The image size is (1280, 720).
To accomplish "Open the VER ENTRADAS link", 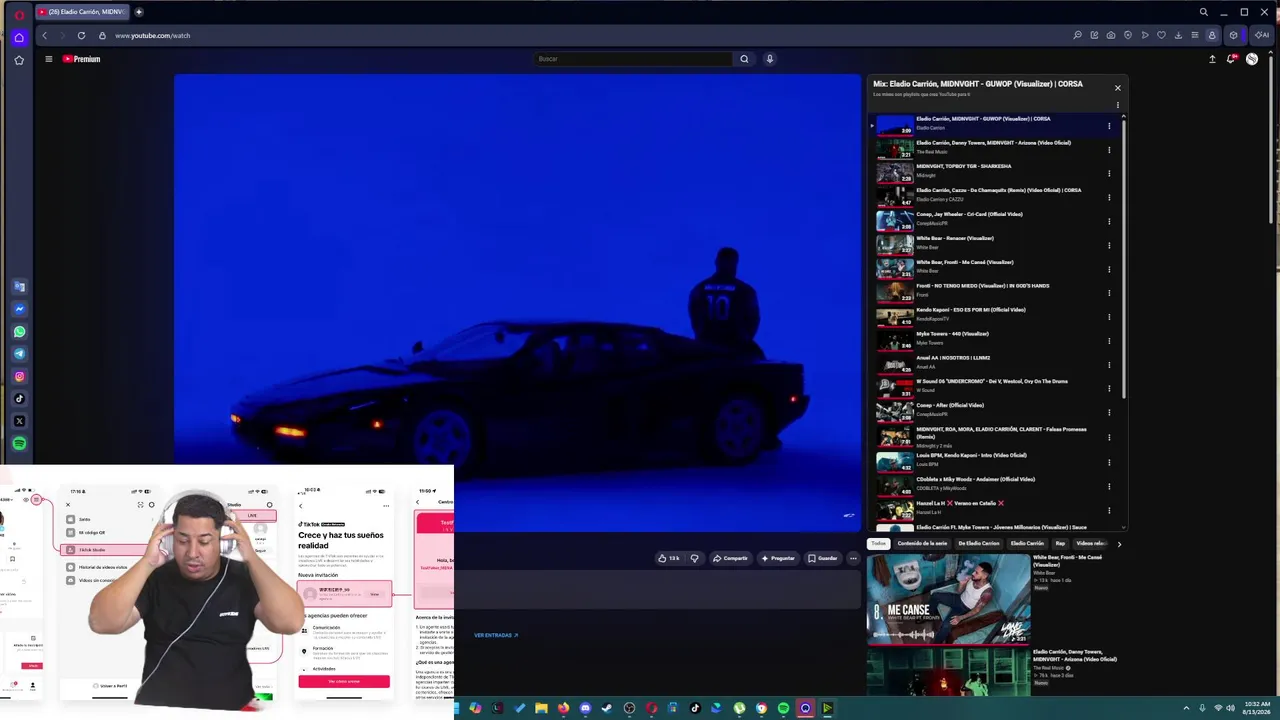I will click(x=496, y=635).
